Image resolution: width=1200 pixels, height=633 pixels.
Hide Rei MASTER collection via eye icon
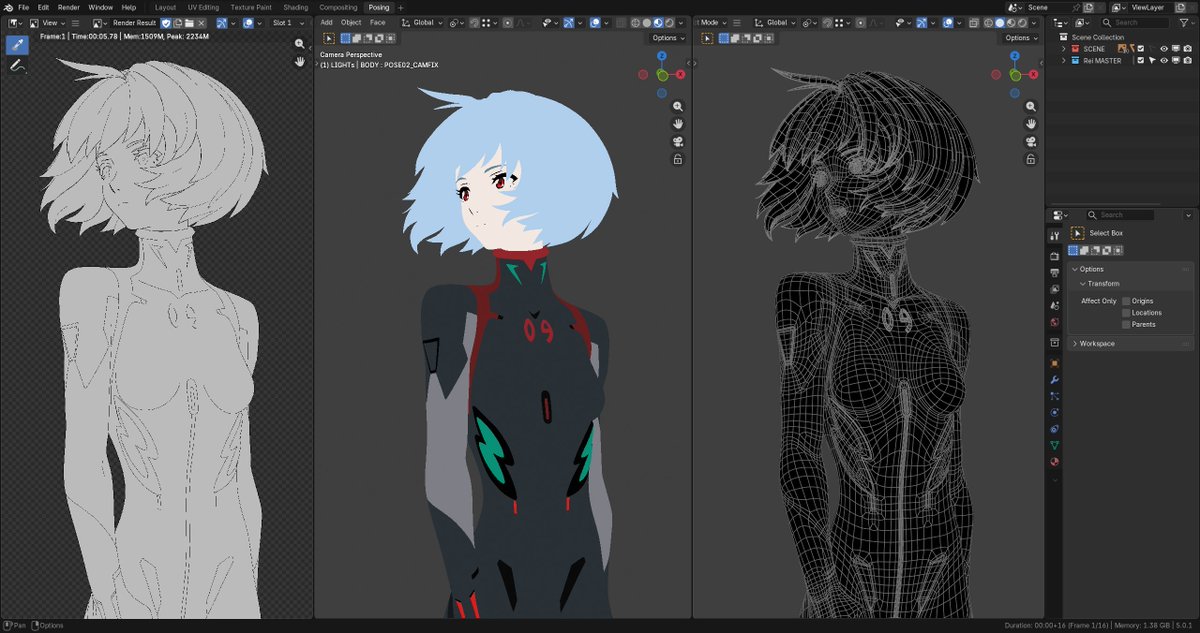1164,60
